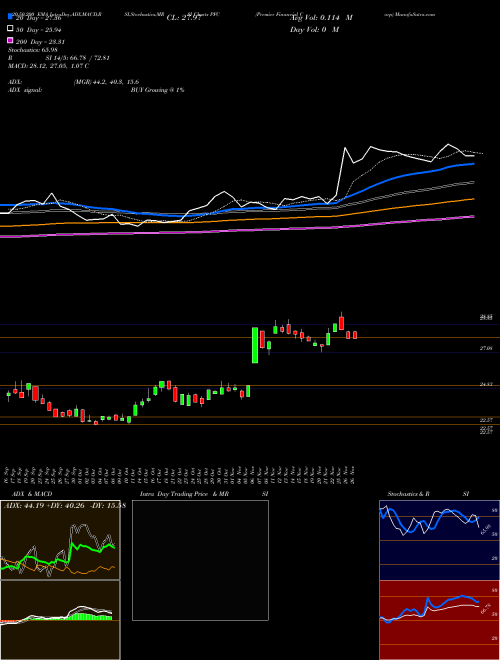The width and height of the screenshot is (500, 660).
Task: Click the 'Avg Vol: 0.114 M' text
Action: (321, 18)
